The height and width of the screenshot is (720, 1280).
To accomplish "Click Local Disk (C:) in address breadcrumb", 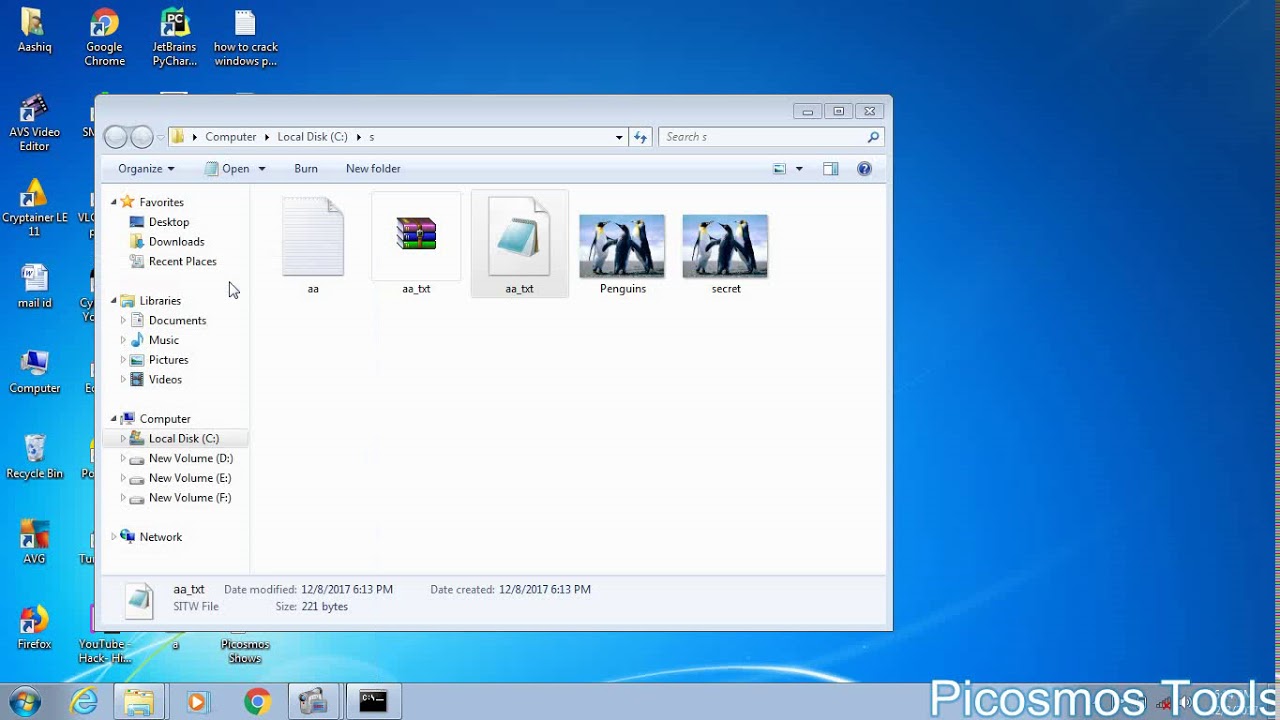I will (x=312, y=137).
